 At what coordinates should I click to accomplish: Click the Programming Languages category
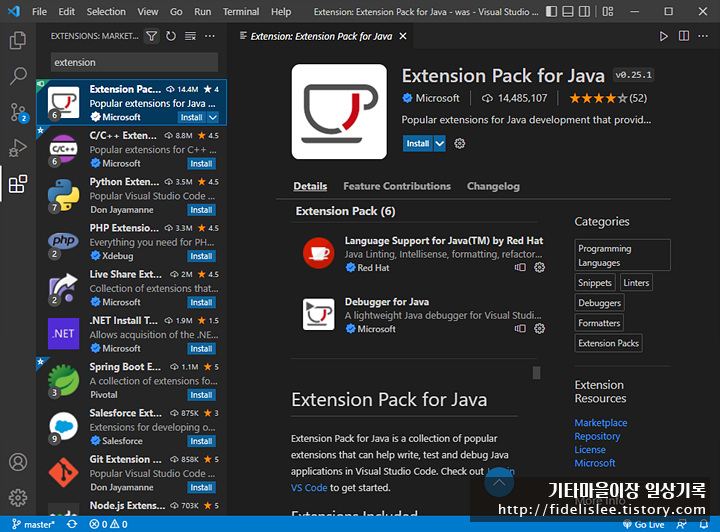622,255
